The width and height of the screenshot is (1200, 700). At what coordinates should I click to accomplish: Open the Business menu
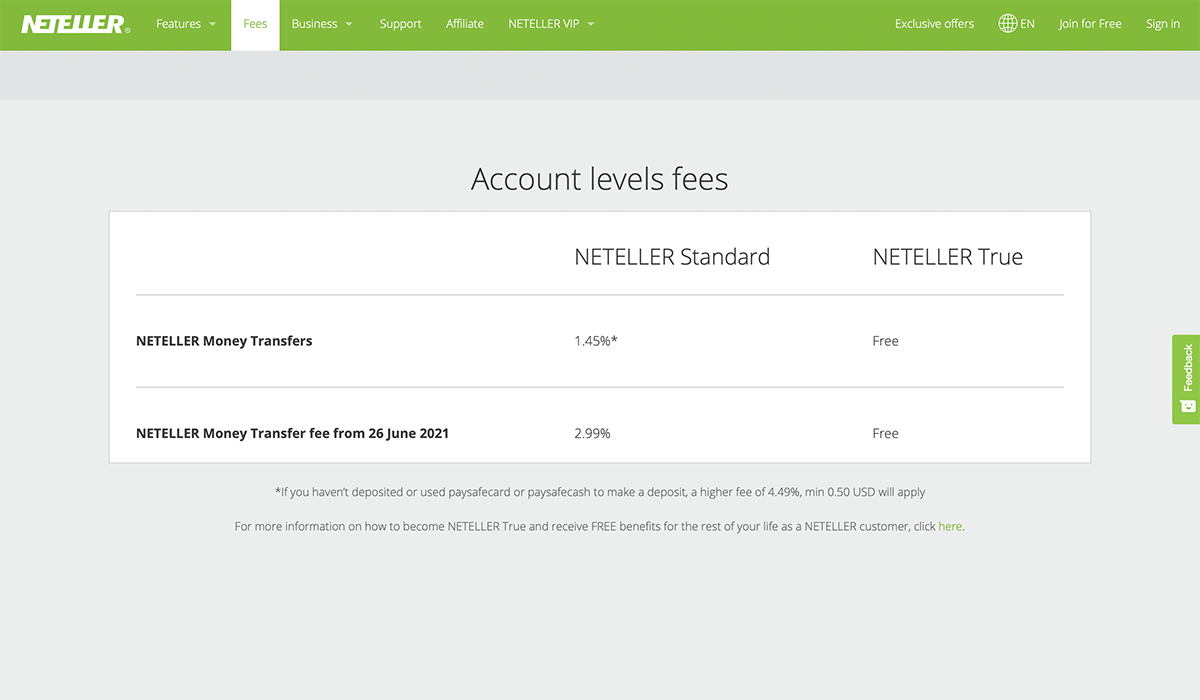tap(314, 24)
